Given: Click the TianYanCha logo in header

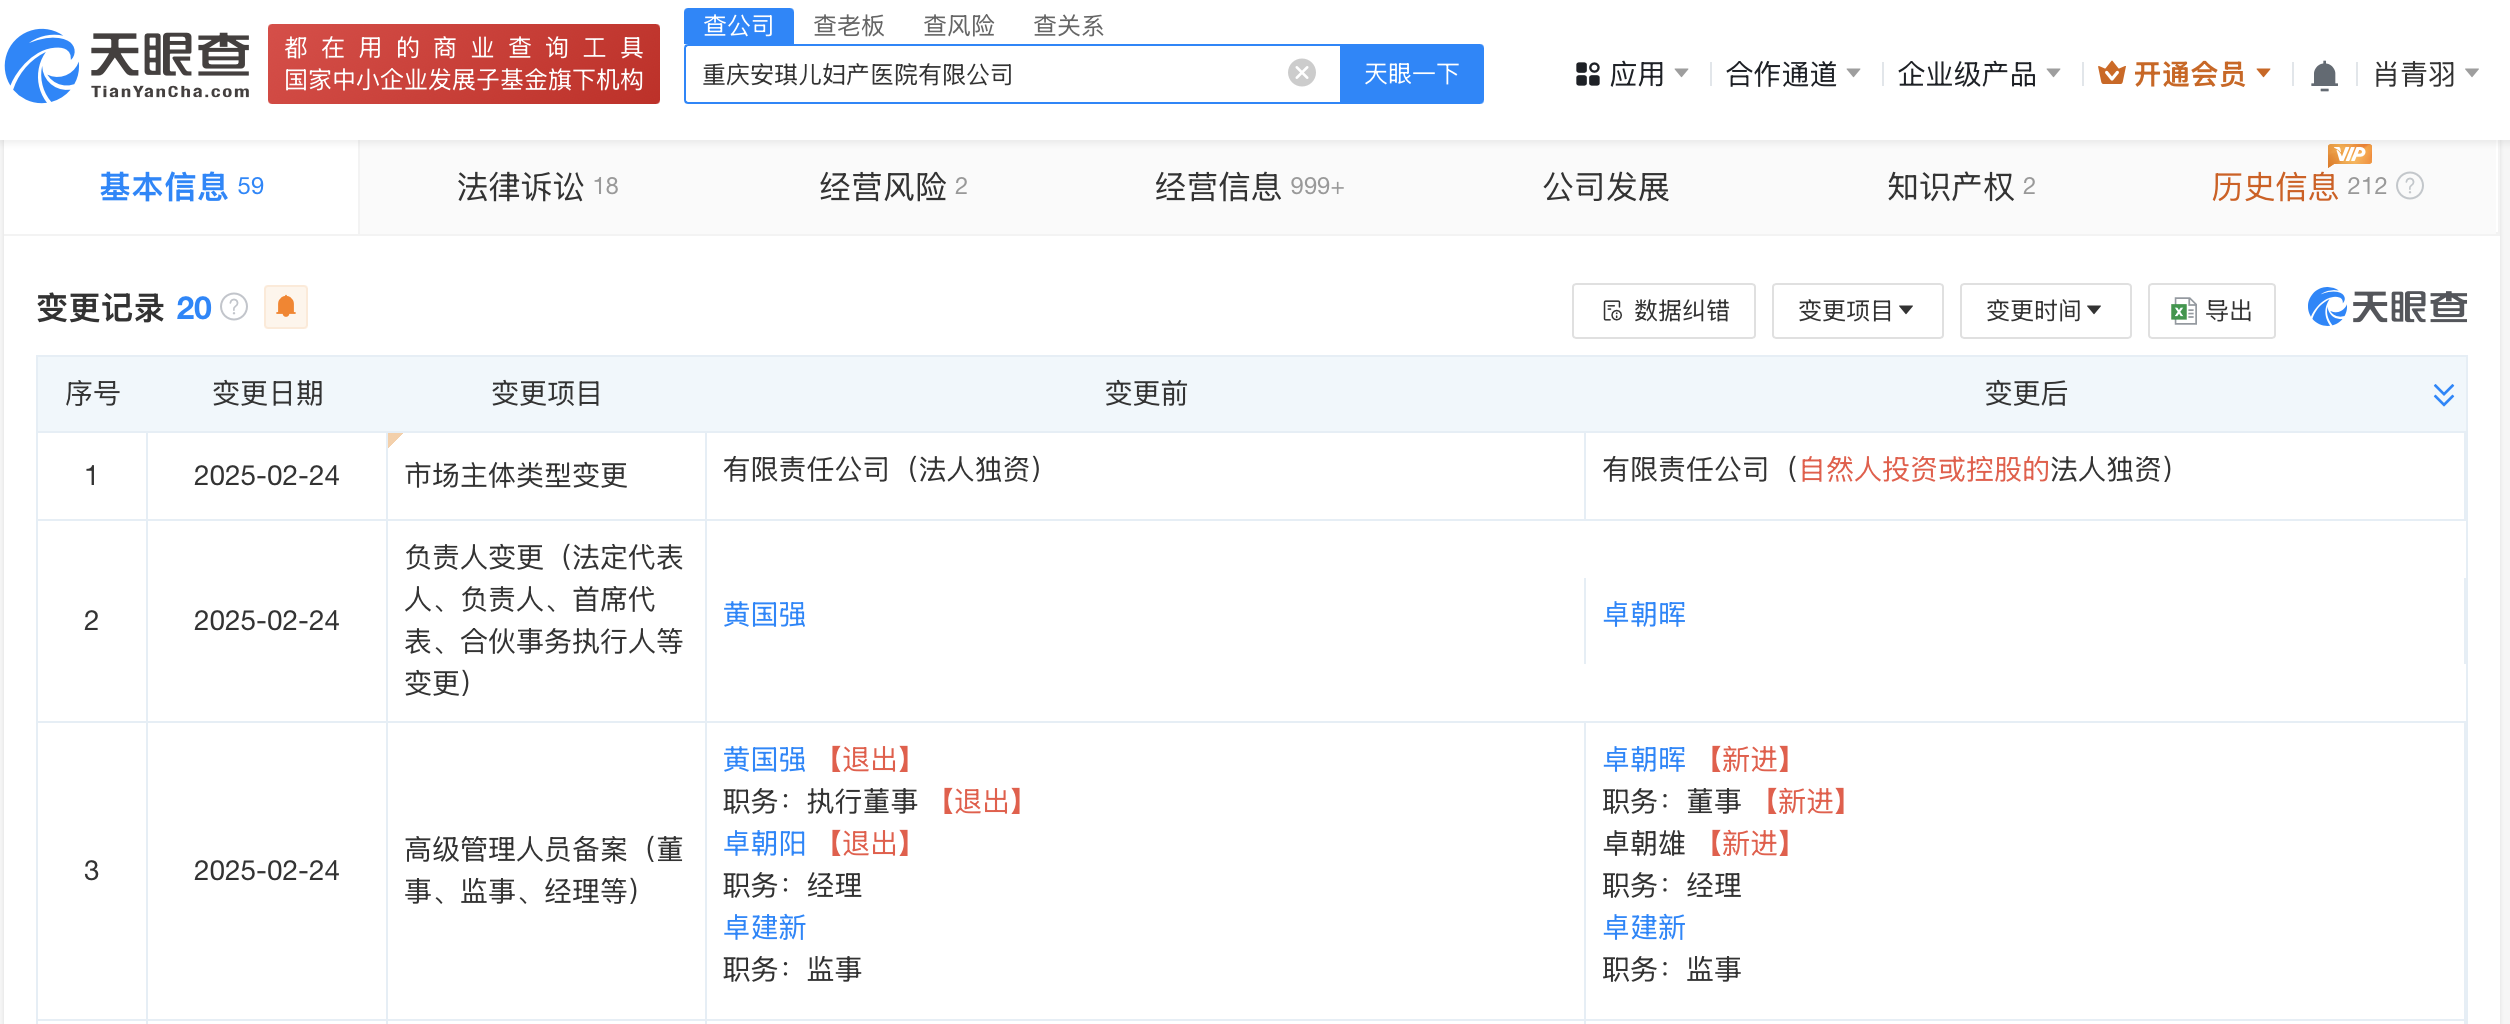Looking at the screenshot, I should coord(128,64).
